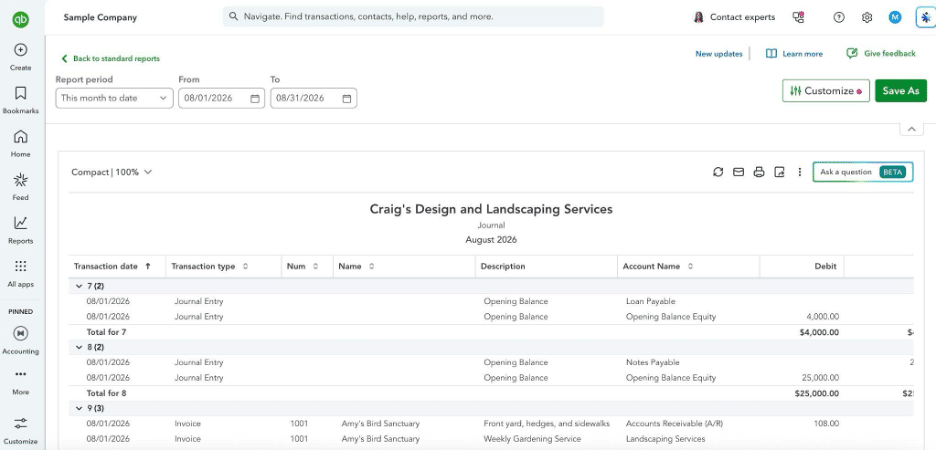
Task: Click the Learn more link
Action: click(x=794, y=54)
